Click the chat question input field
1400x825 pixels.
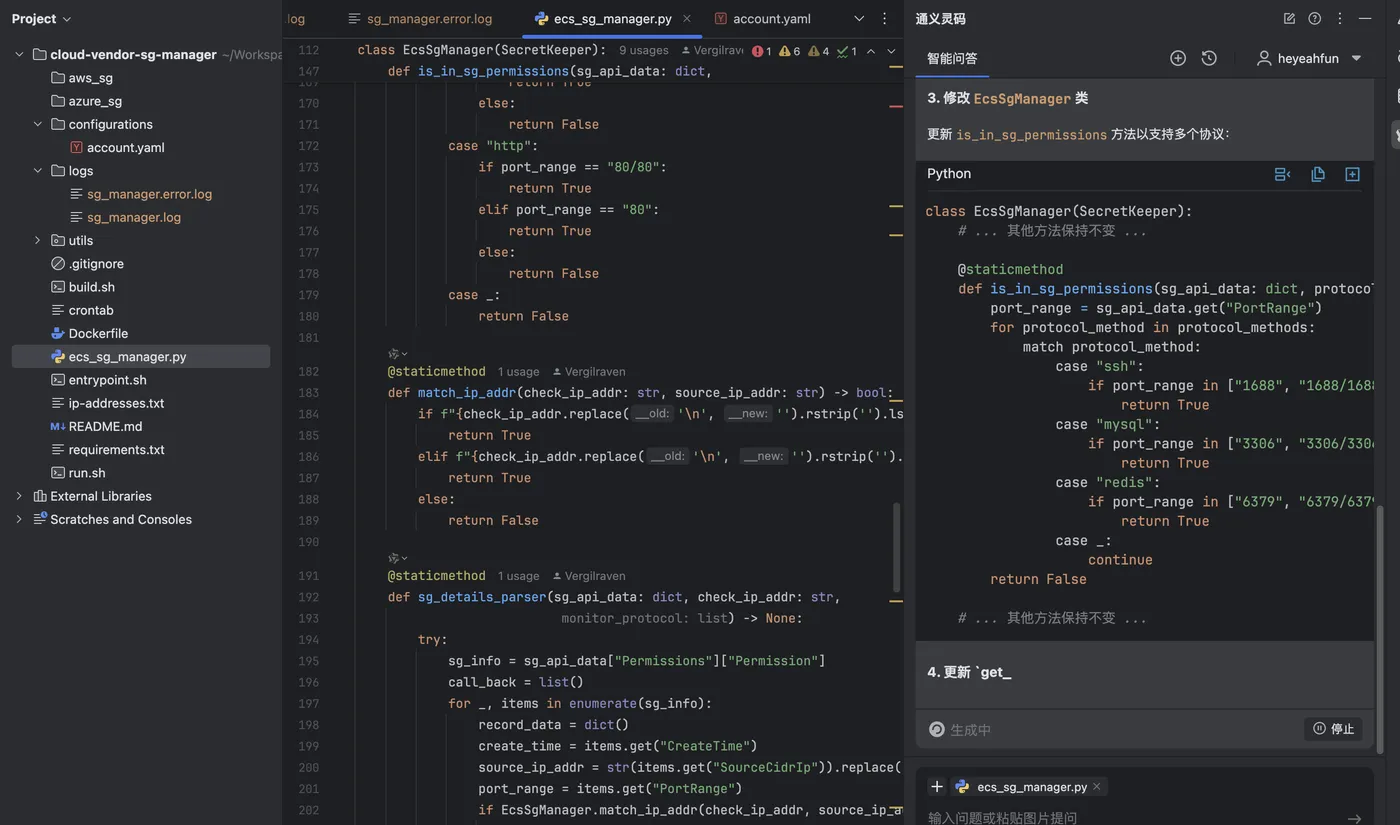tap(1130, 817)
